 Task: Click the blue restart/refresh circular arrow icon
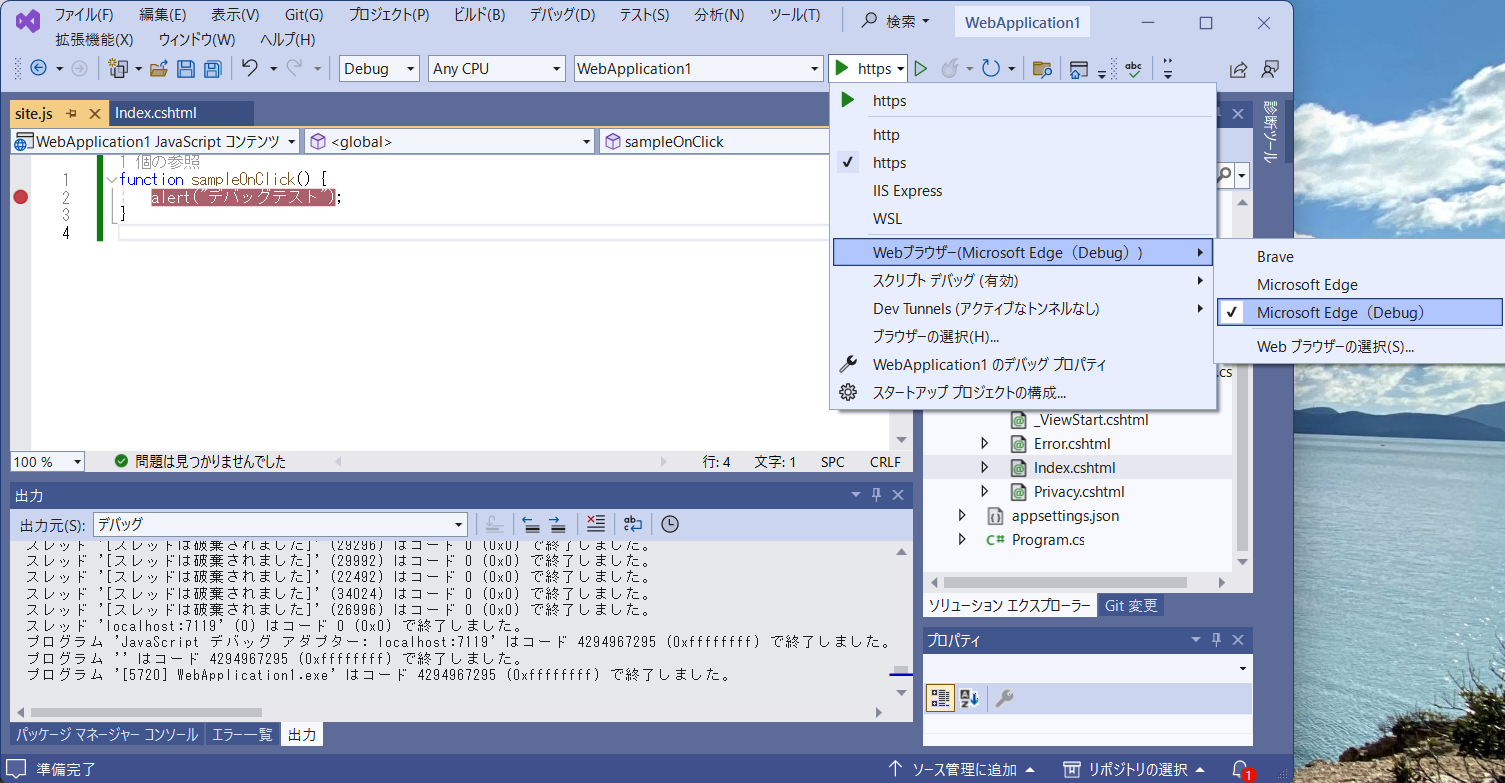click(990, 69)
